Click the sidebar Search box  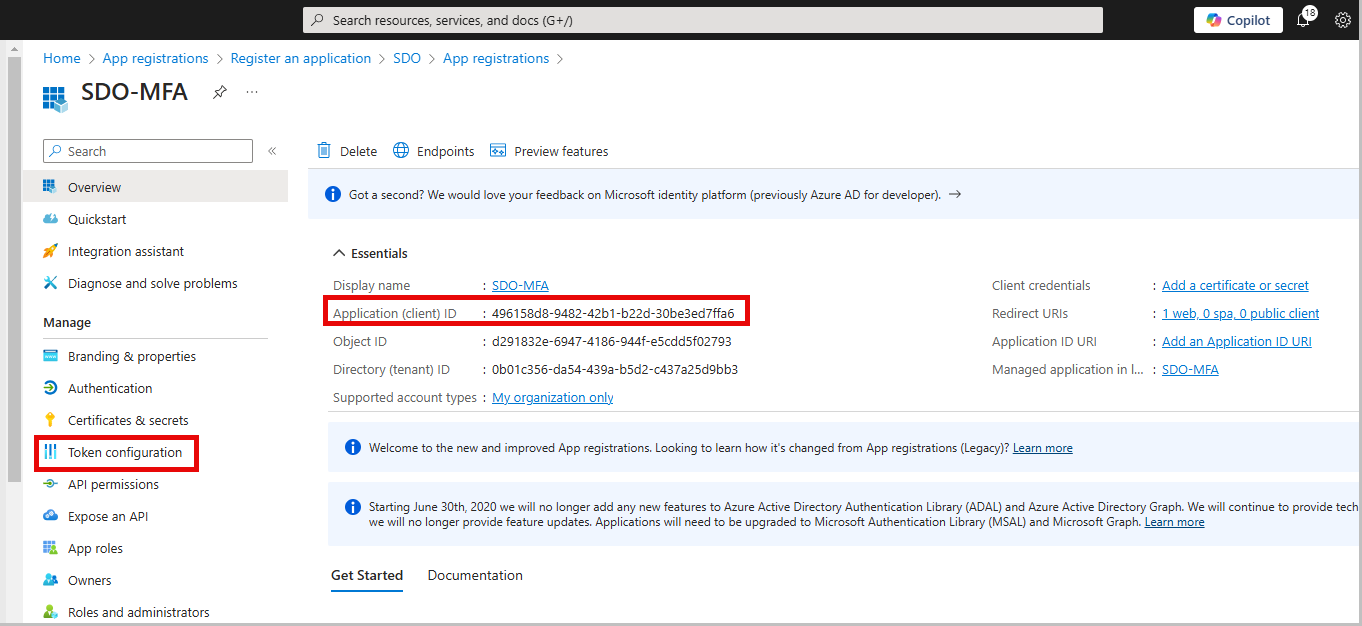(148, 151)
